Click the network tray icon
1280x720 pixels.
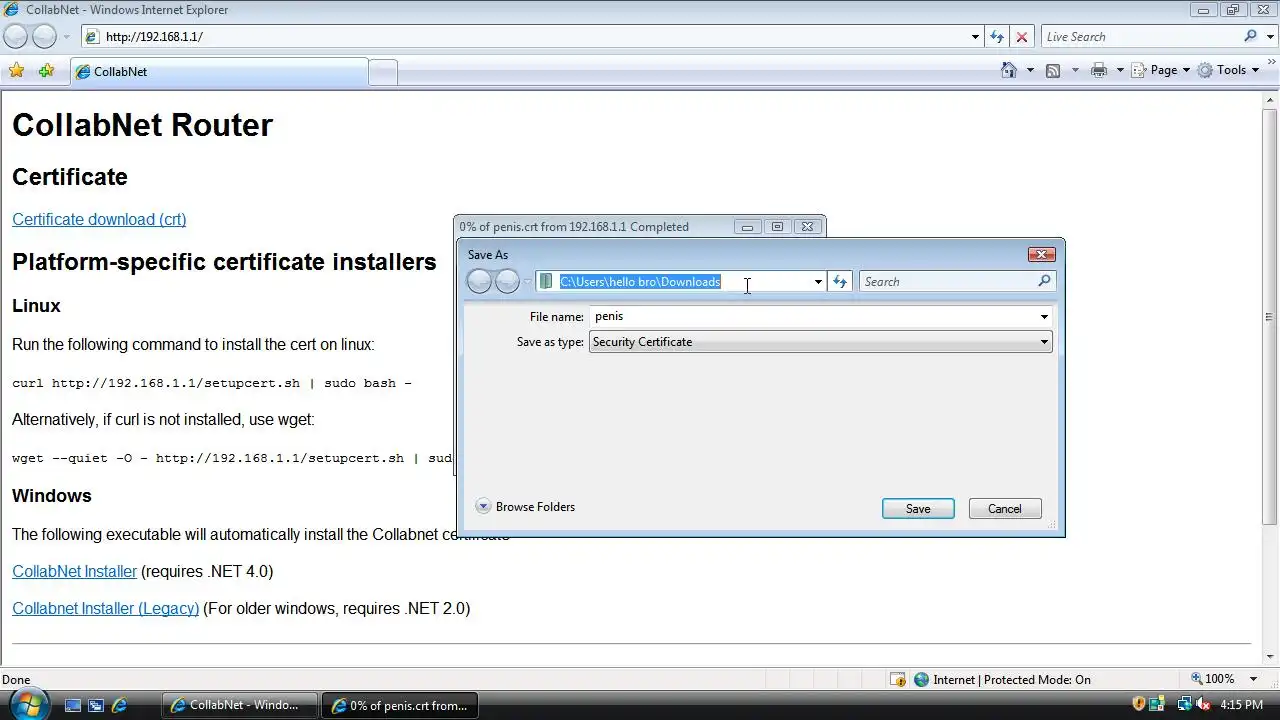(x=1186, y=705)
